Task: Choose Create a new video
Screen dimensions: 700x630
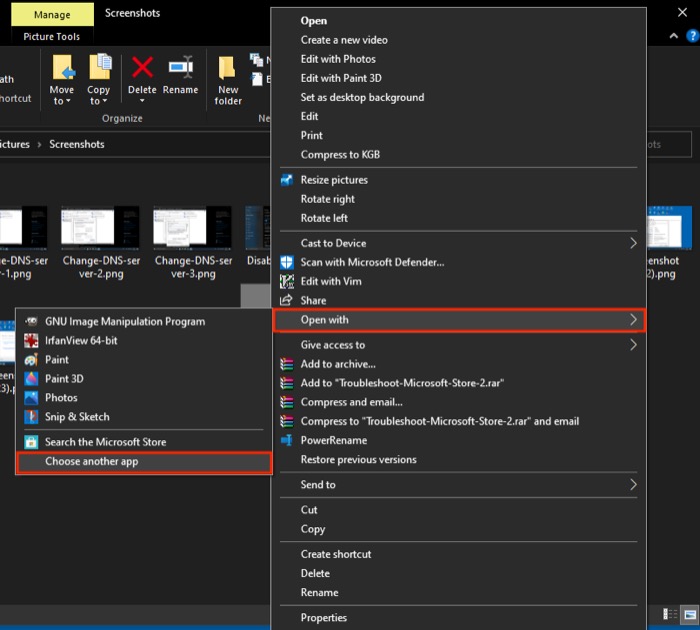Action: click(458, 40)
